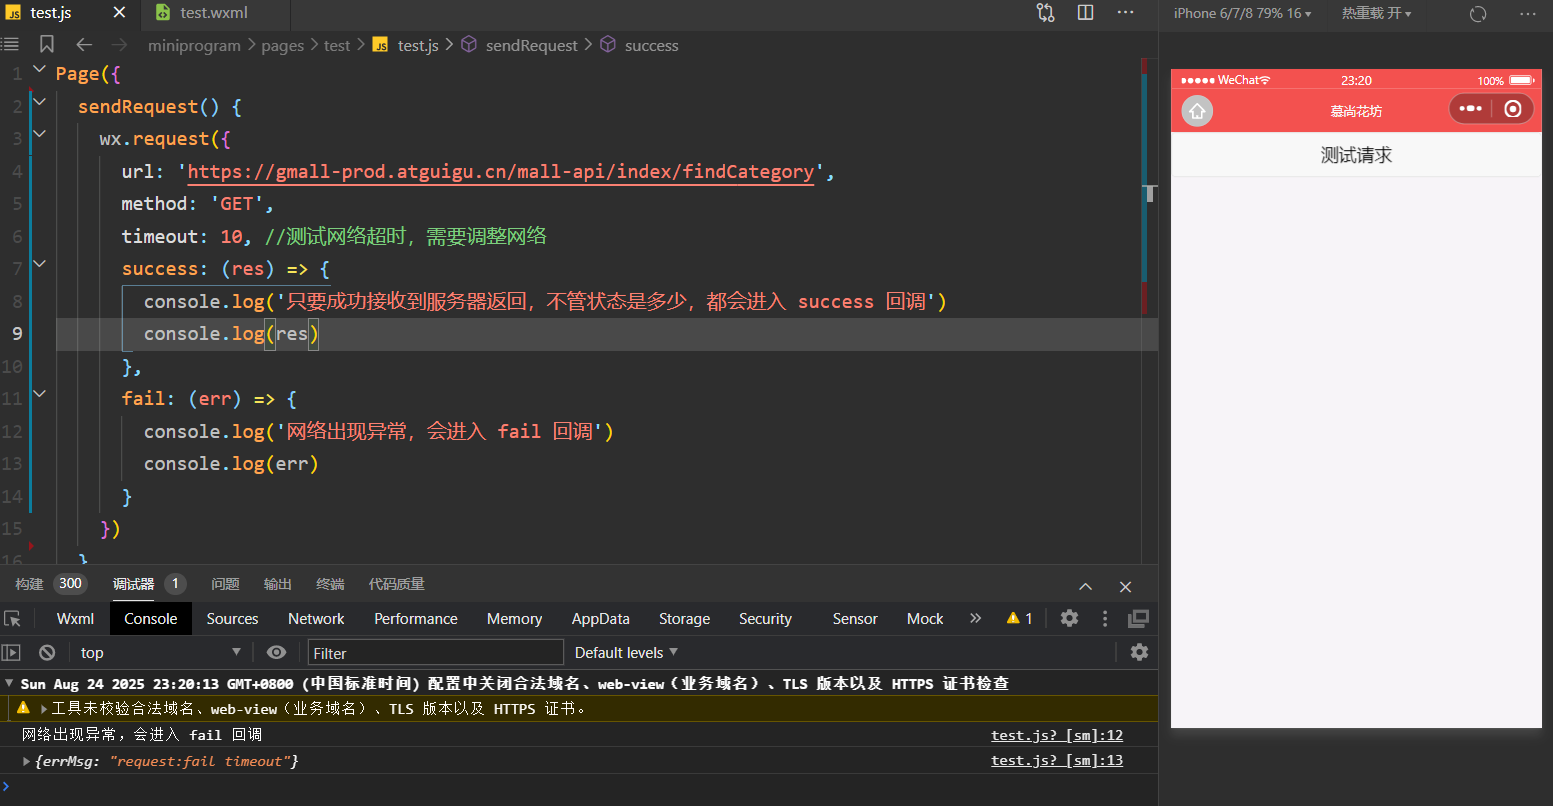
Task: Open the test.js? [sm]:12 source link
Action: pyautogui.click(x=1057, y=735)
